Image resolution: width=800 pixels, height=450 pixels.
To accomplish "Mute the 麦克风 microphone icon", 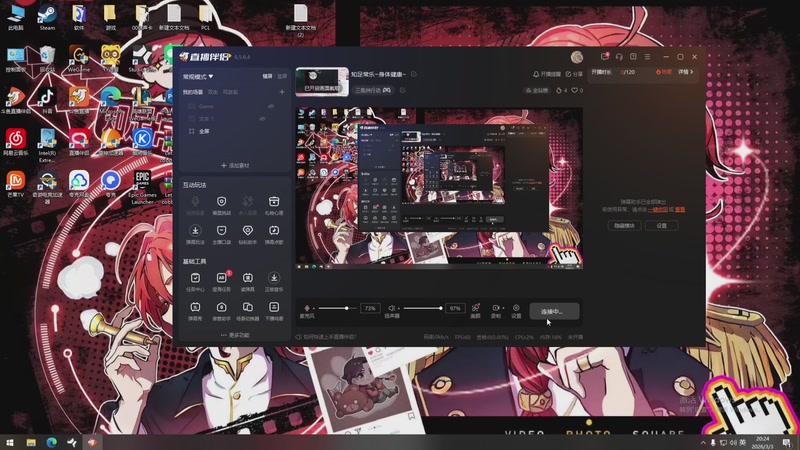I will pos(307,308).
